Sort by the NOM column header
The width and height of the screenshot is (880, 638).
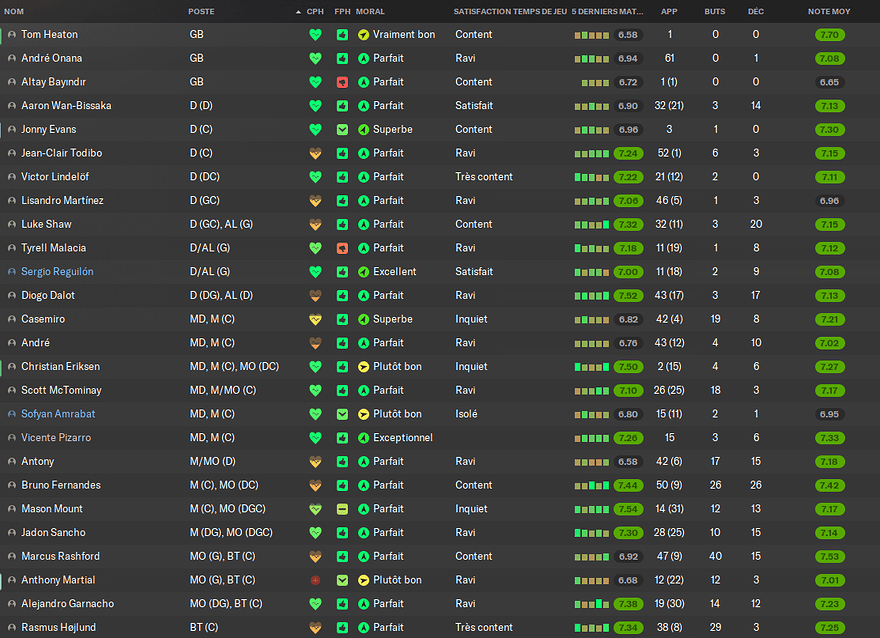coord(14,11)
